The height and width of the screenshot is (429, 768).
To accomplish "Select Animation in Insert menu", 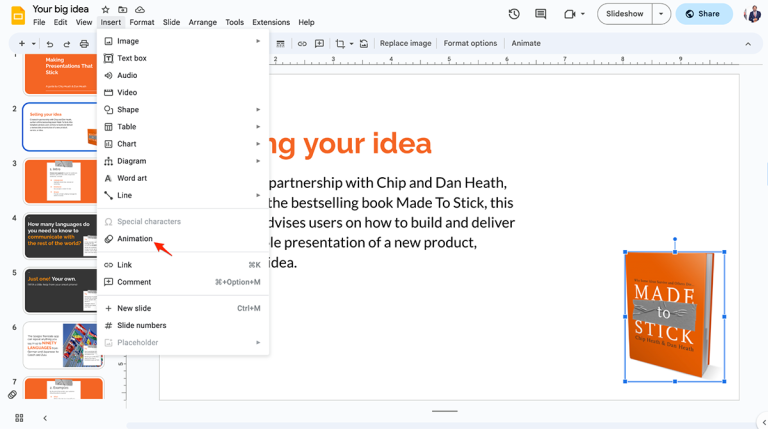I will pyautogui.click(x=183, y=238).
